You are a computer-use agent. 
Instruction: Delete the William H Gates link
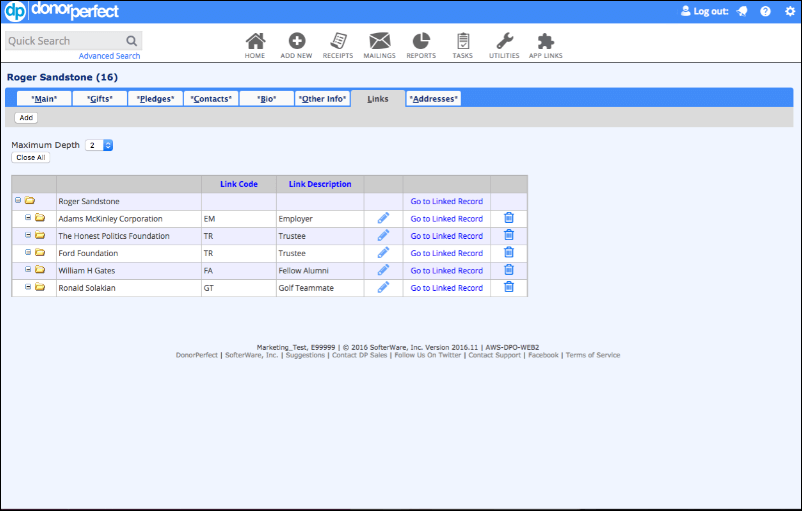coord(509,270)
